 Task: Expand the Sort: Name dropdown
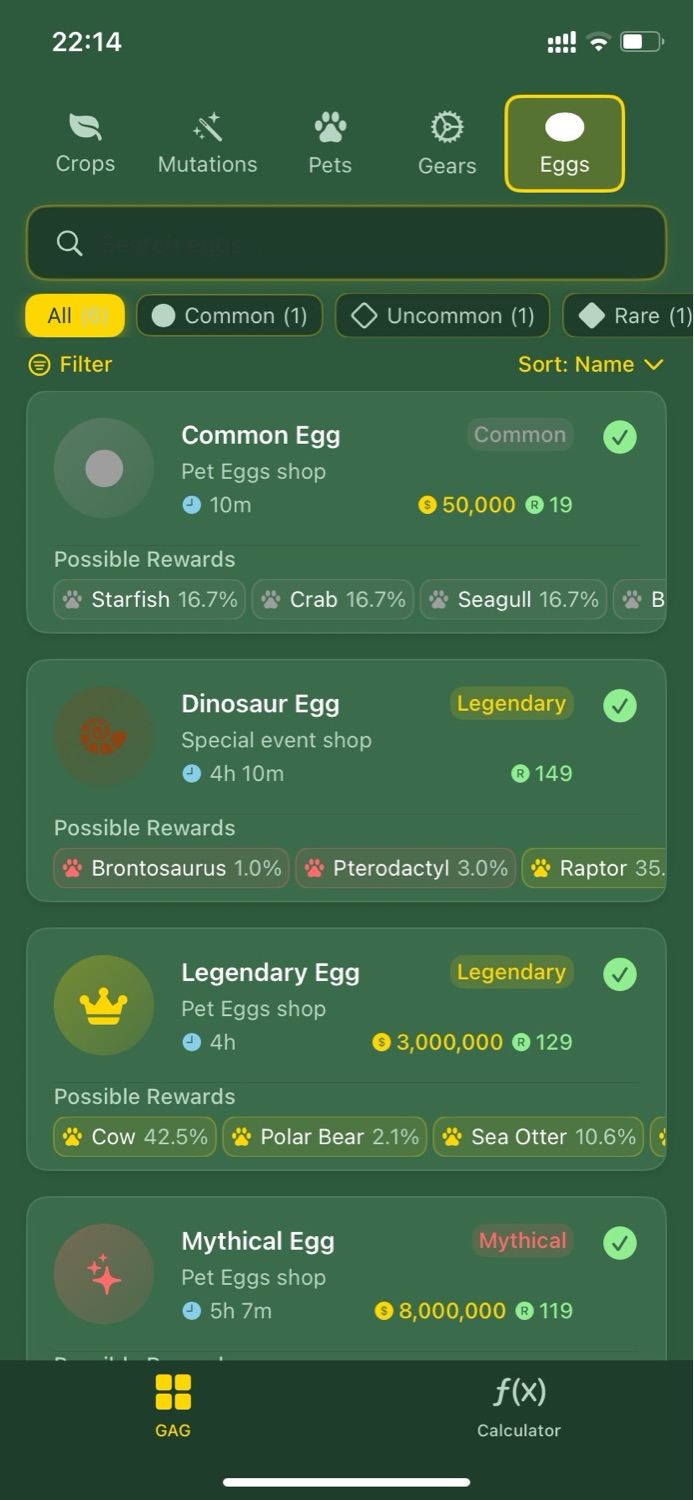(x=590, y=365)
